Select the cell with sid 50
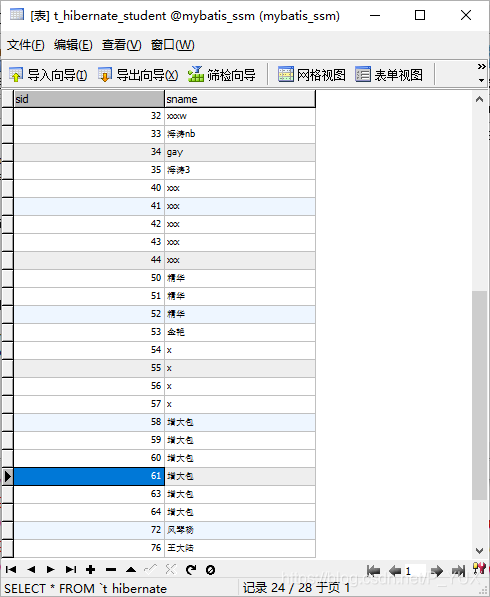 click(89, 278)
